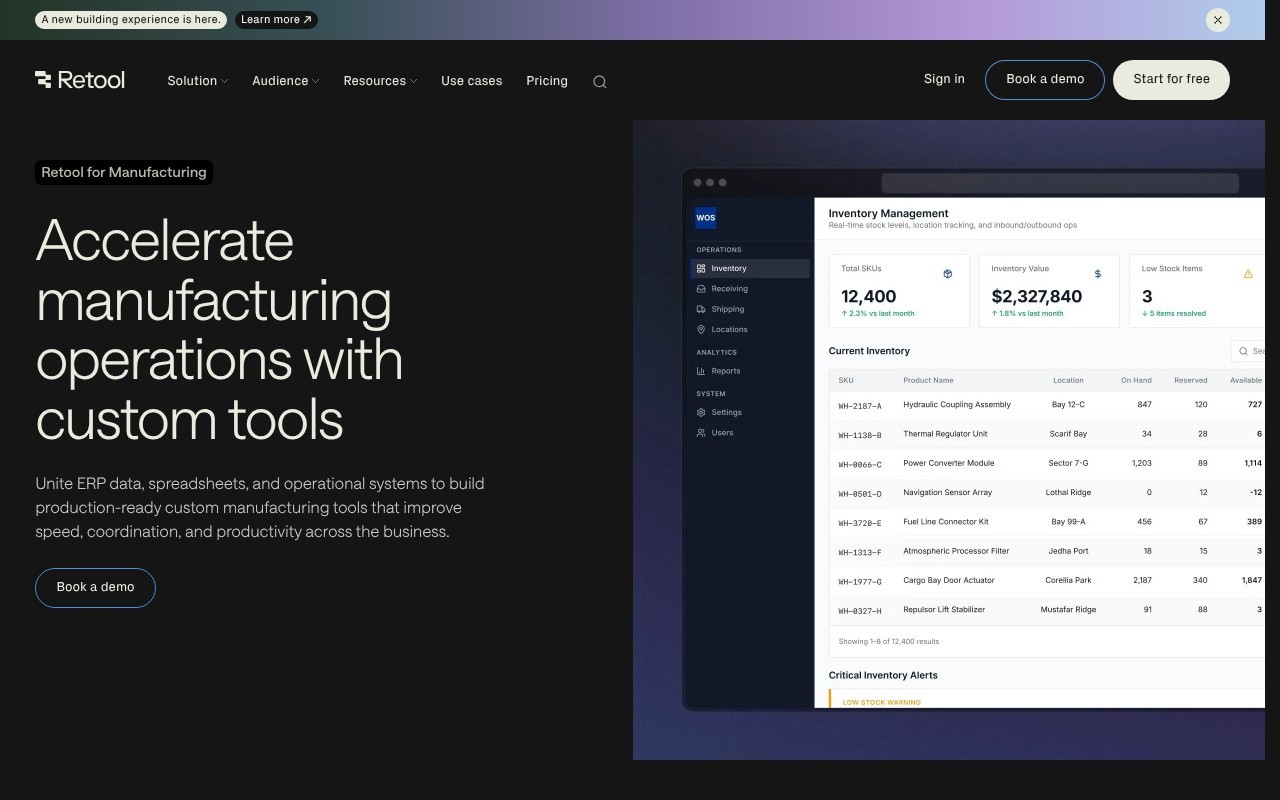This screenshot has height=800, width=1280.
Task: Click the Inventory Value dollar icon
Action: (1098, 274)
